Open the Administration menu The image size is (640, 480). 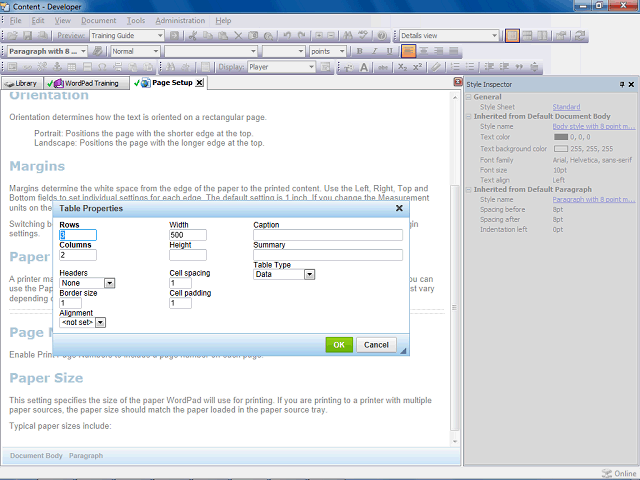tap(180, 20)
